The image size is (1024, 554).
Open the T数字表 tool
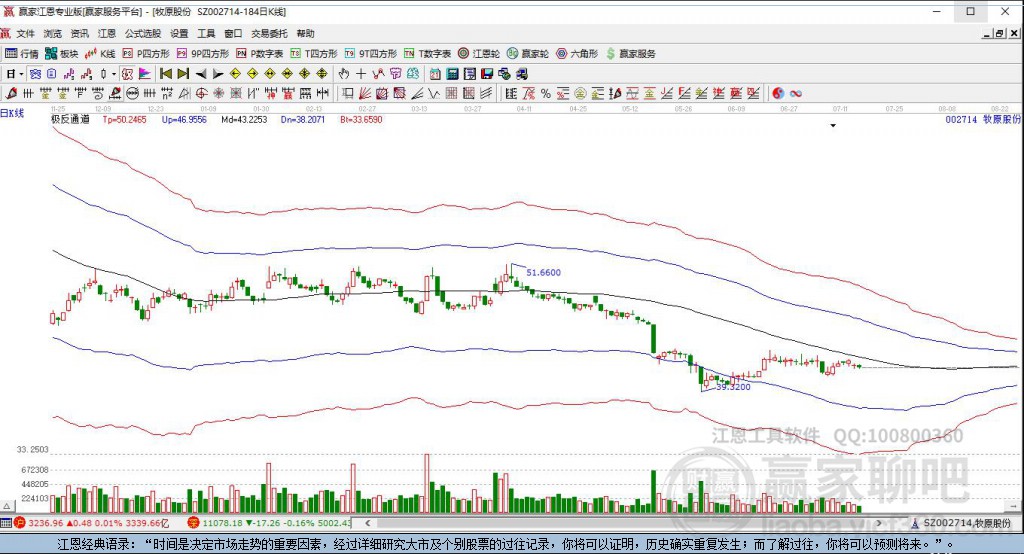(427, 54)
